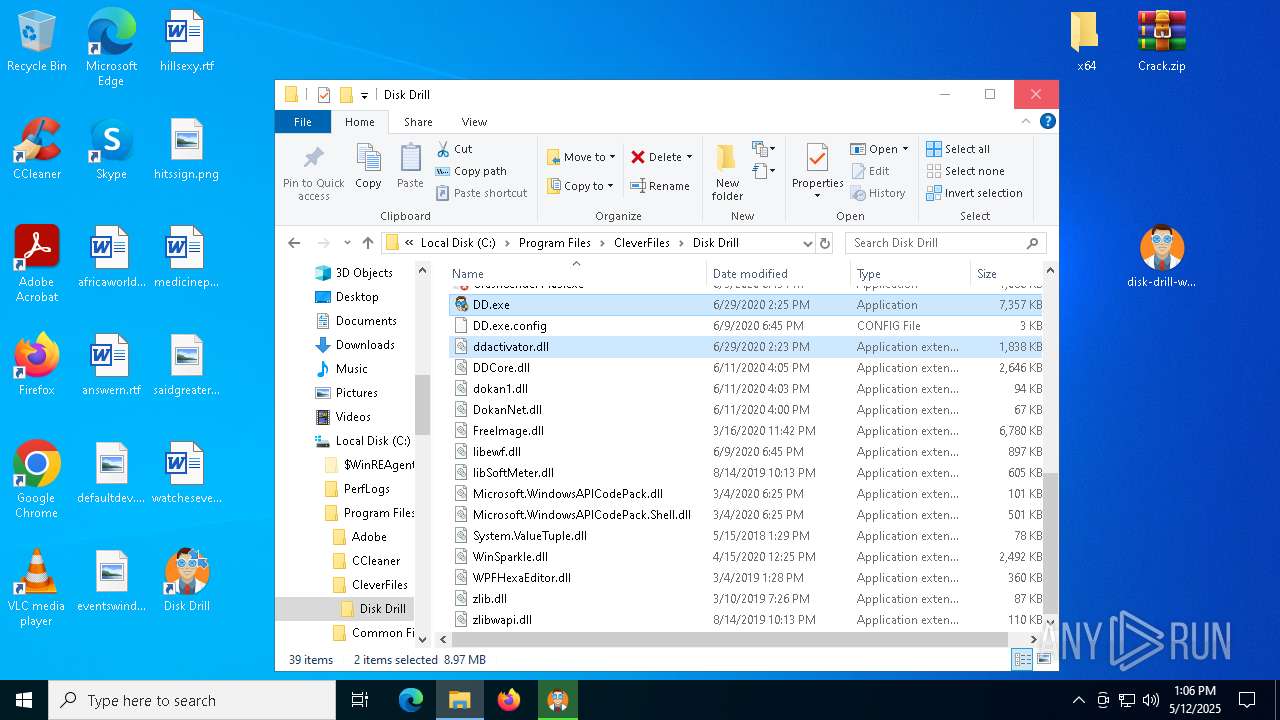This screenshot has width=1280, height=720.
Task: Click the Search Disk Drill field
Action: pos(945,243)
